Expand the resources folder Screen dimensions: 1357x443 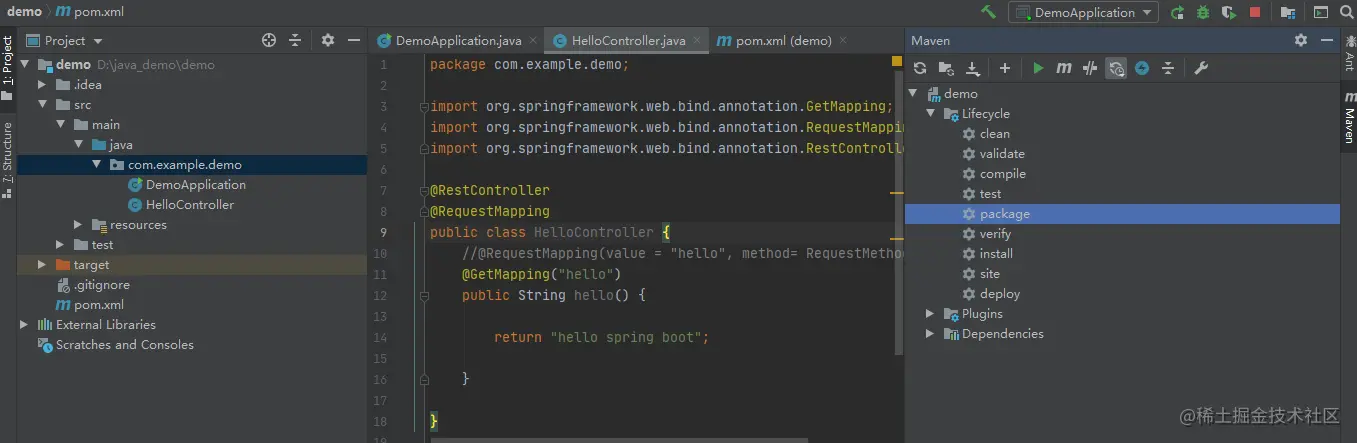pos(78,224)
